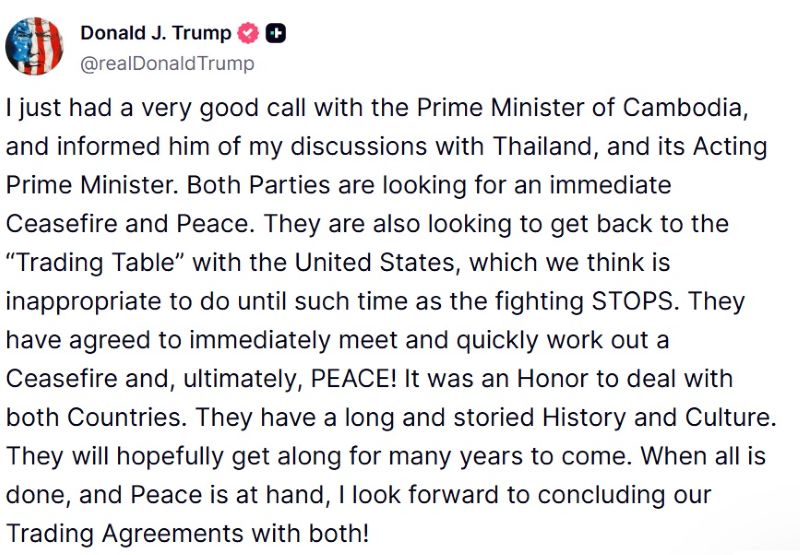The image size is (800, 555).
Task: Click the word "discussions" in the post
Action: pos(359,146)
